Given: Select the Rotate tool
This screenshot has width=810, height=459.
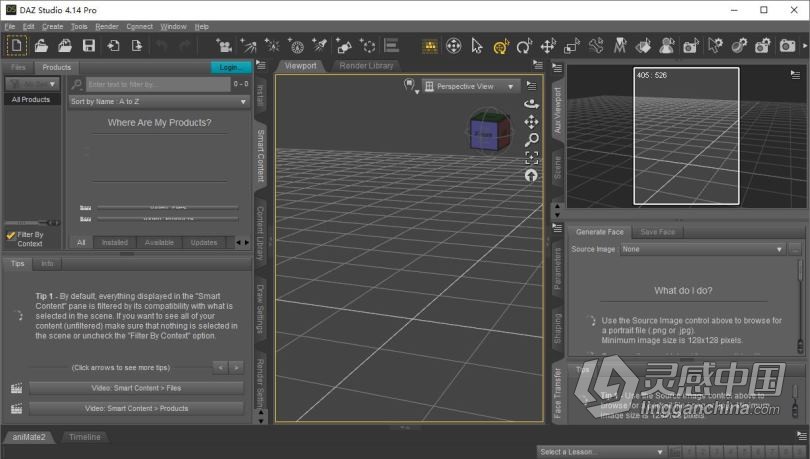Looking at the screenshot, I should click(524, 46).
